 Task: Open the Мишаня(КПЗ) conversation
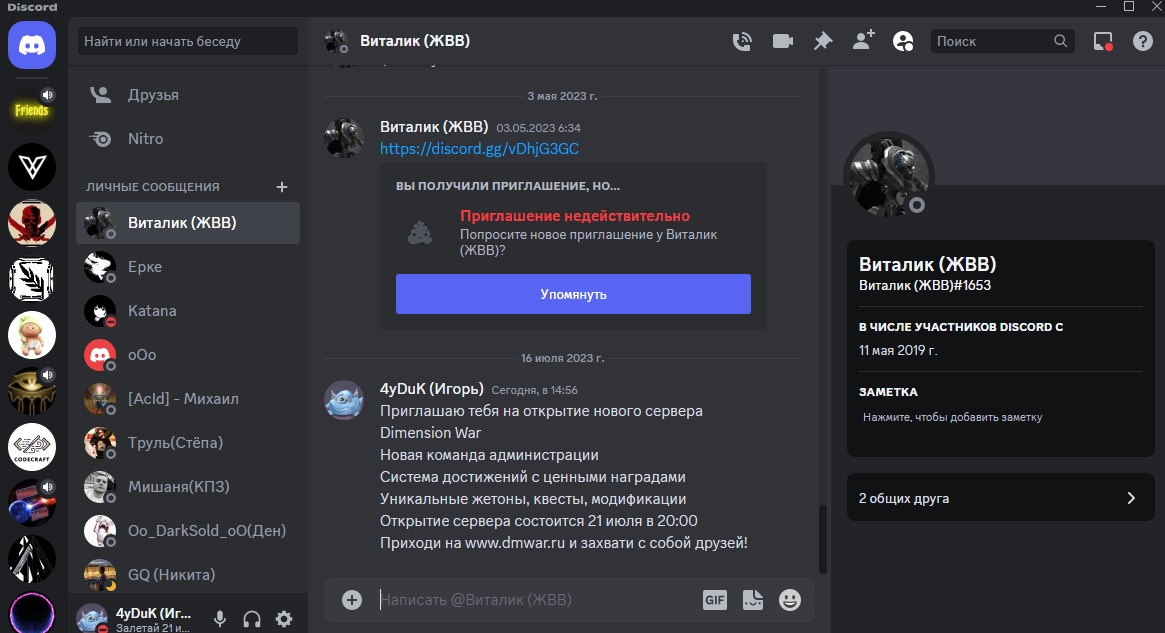pyautogui.click(x=188, y=487)
